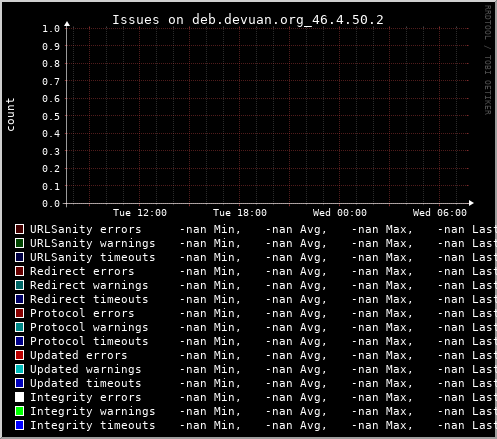Click the Protocol timeouts legend label
The height and width of the screenshot is (439, 497).
pos(89,341)
